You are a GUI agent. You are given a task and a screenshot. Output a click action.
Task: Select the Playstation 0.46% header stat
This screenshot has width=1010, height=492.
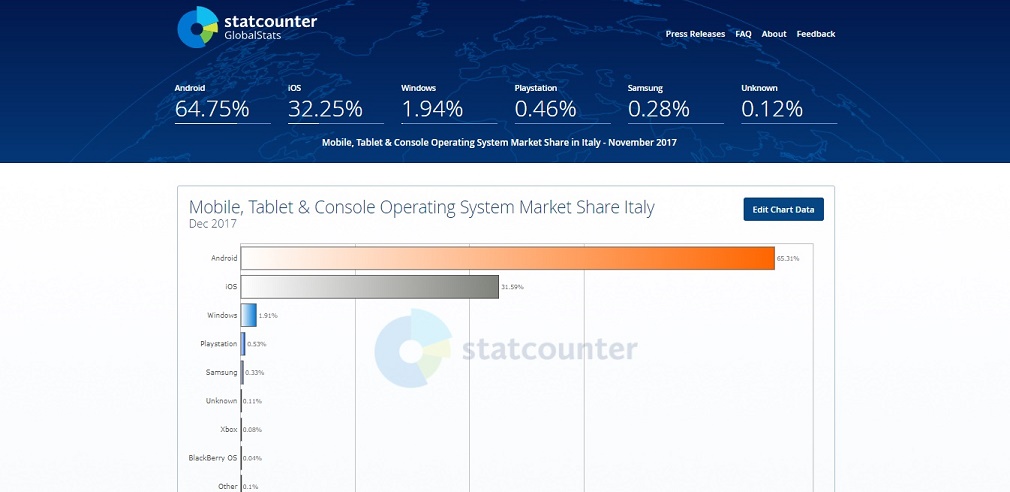[x=562, y=103]
